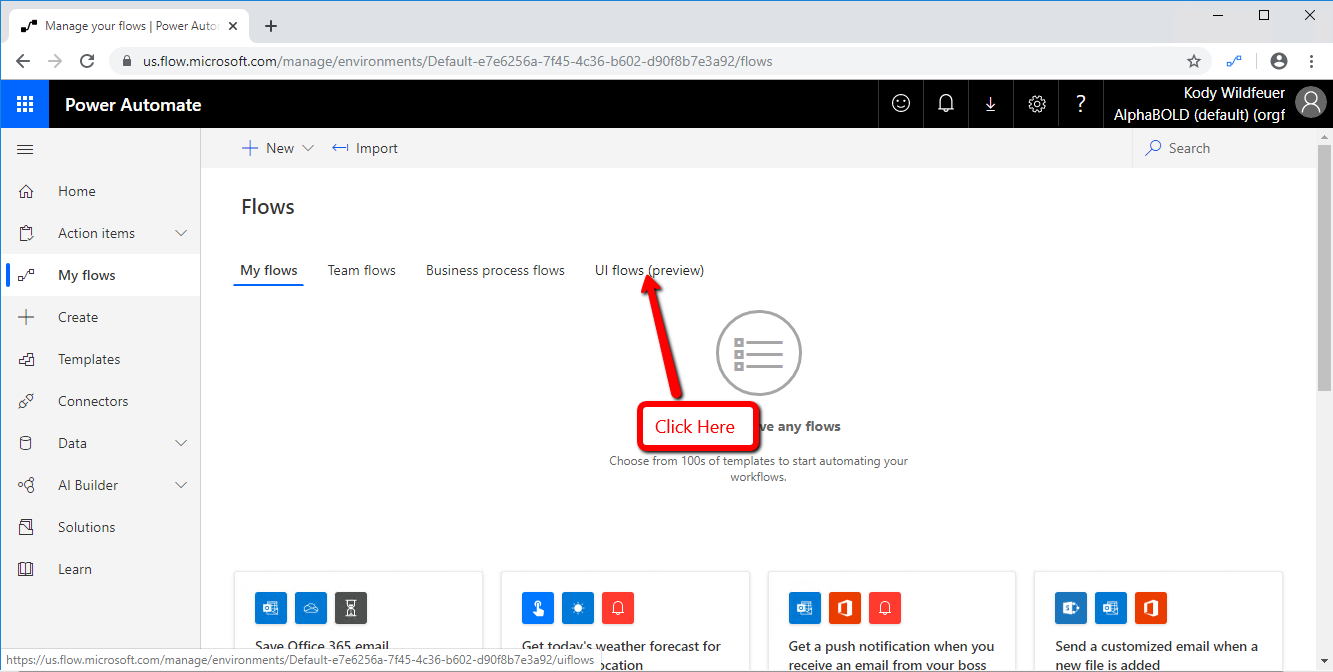This screenshot has height=672, width=1333.
Task: Bookmark page with the star icon
Action: (x=1193, y=61)
